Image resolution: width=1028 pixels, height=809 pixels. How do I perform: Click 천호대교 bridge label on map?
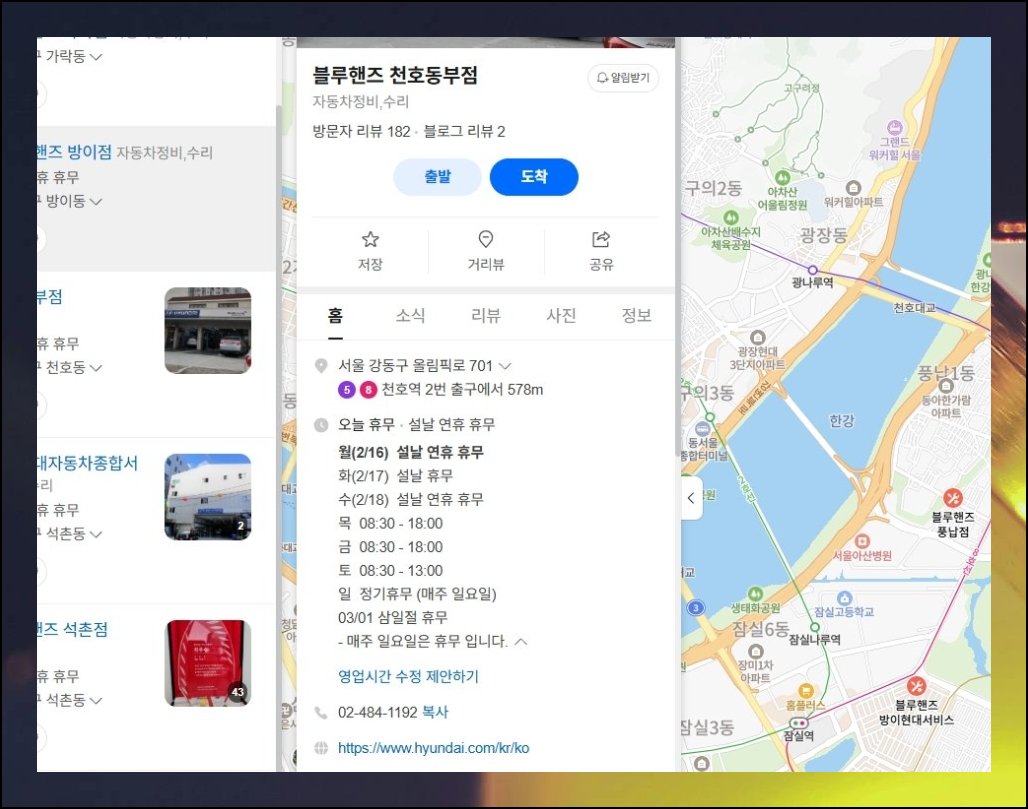915,308
